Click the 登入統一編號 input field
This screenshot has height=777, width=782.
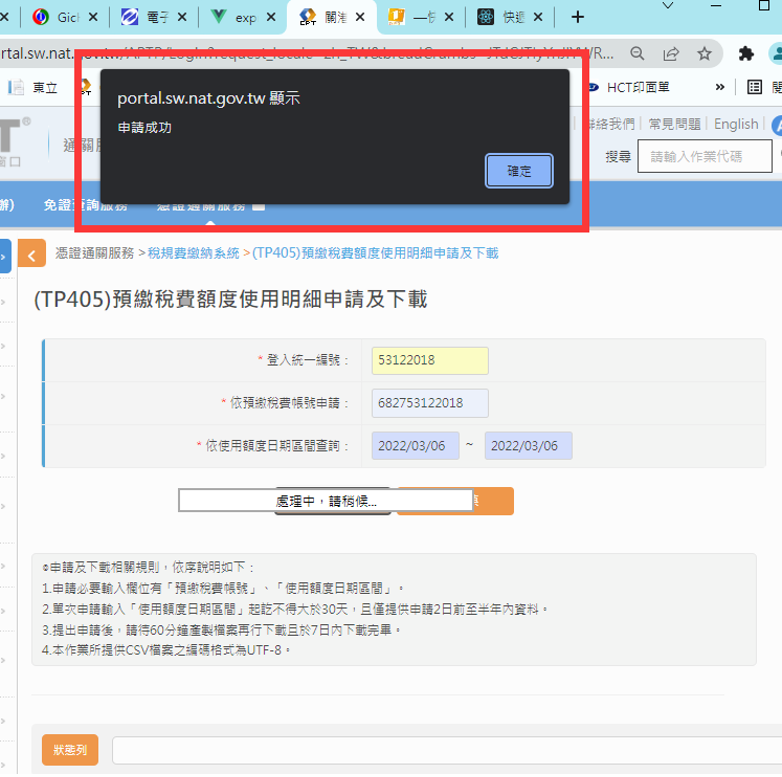[x=429, y=360]
